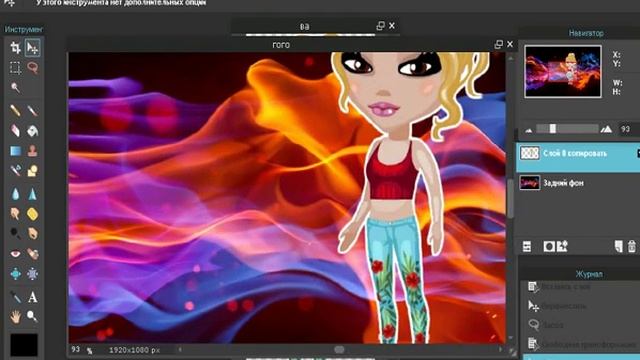Select the Type text tool

(x=32, y=297)
